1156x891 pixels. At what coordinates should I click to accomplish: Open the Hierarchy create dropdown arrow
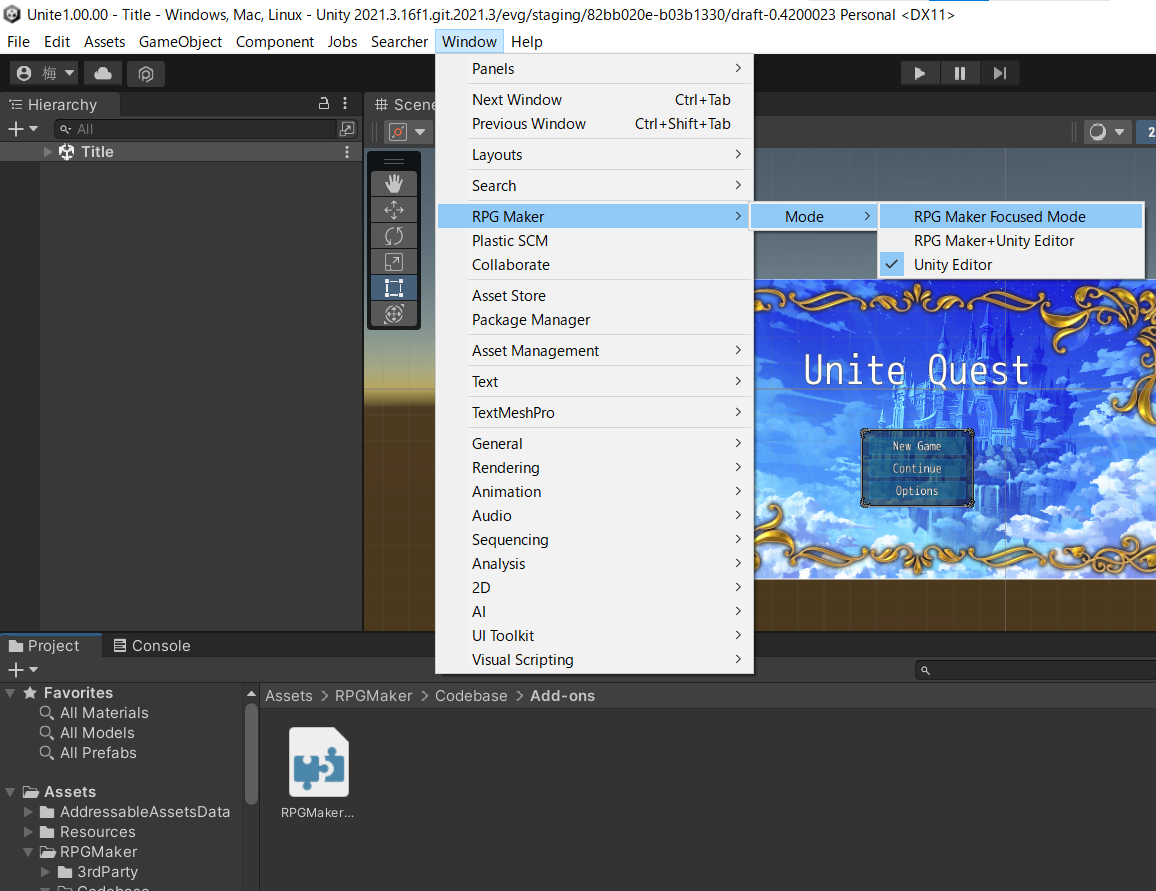[33, 129]
